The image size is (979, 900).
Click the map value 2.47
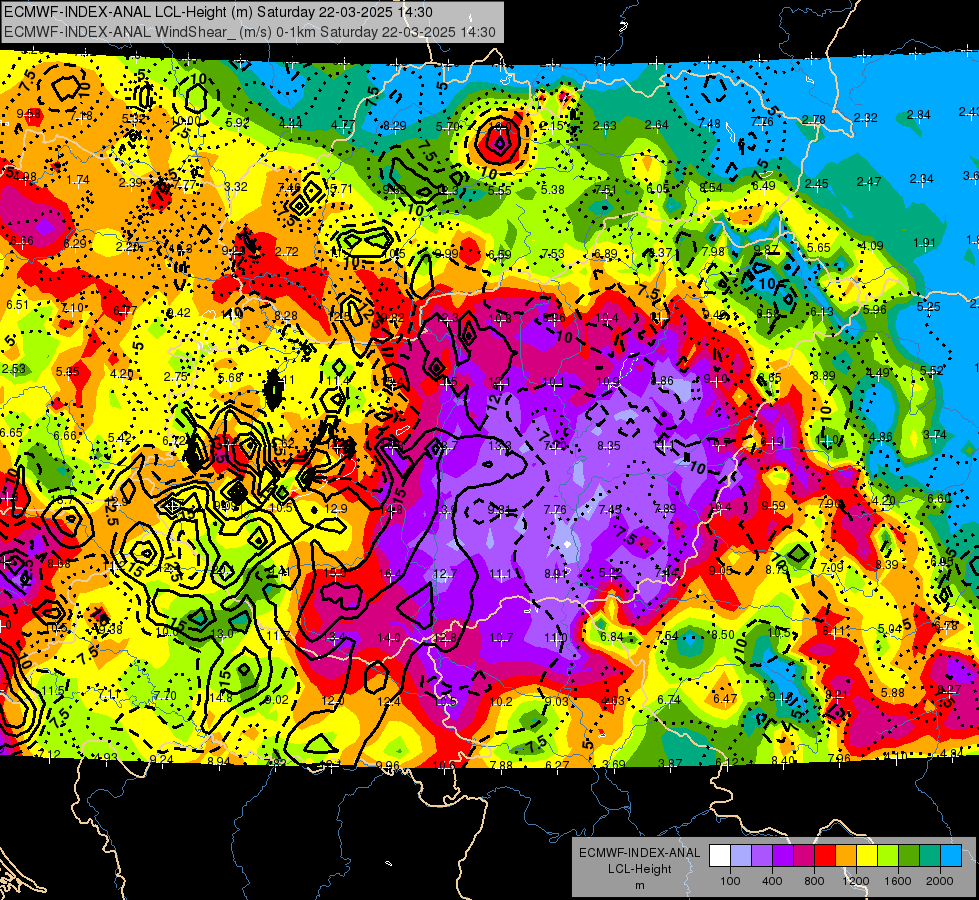pos(868,182)
